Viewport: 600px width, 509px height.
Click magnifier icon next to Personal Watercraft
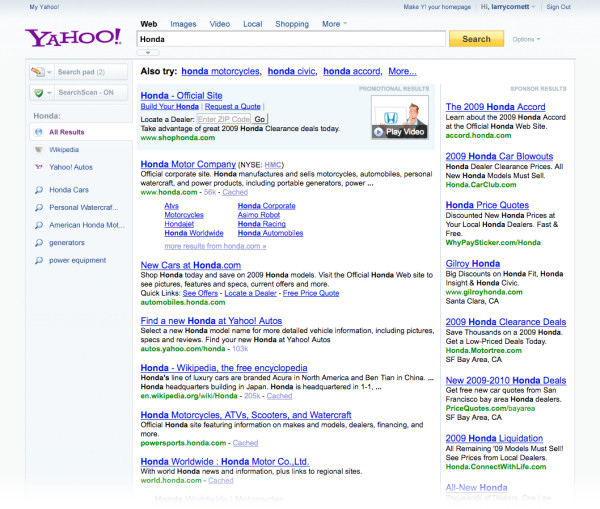(x=39, y=207)
